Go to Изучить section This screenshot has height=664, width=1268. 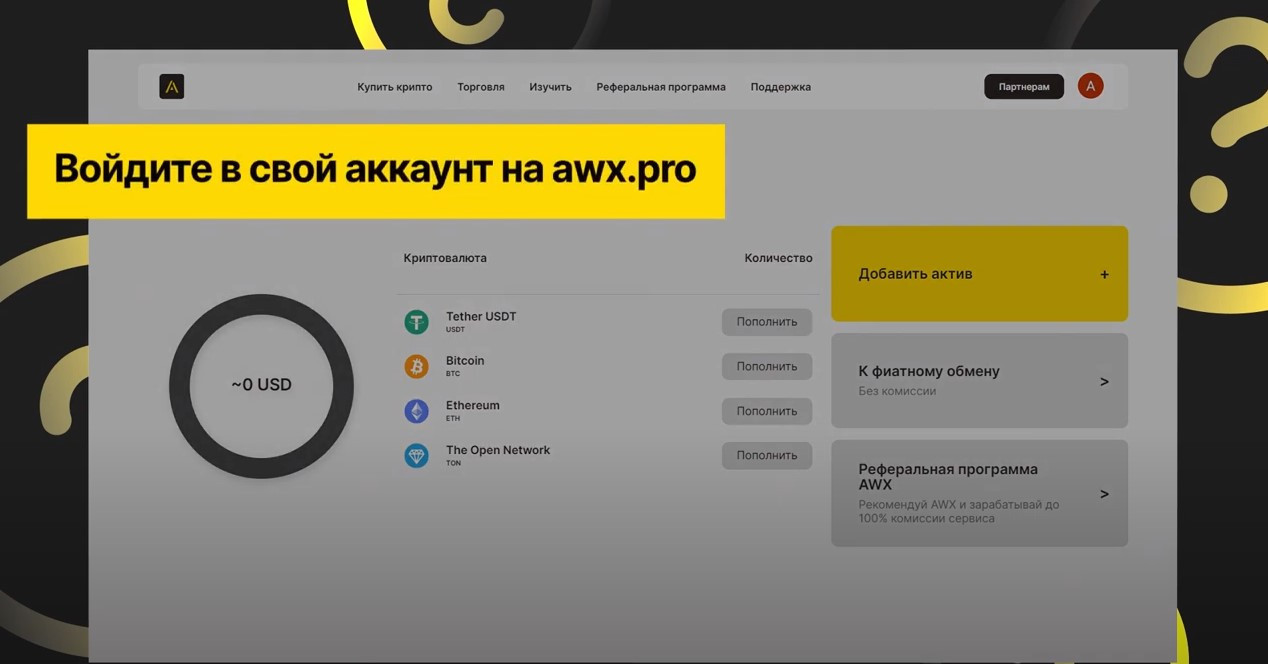(x=550, y=87)
